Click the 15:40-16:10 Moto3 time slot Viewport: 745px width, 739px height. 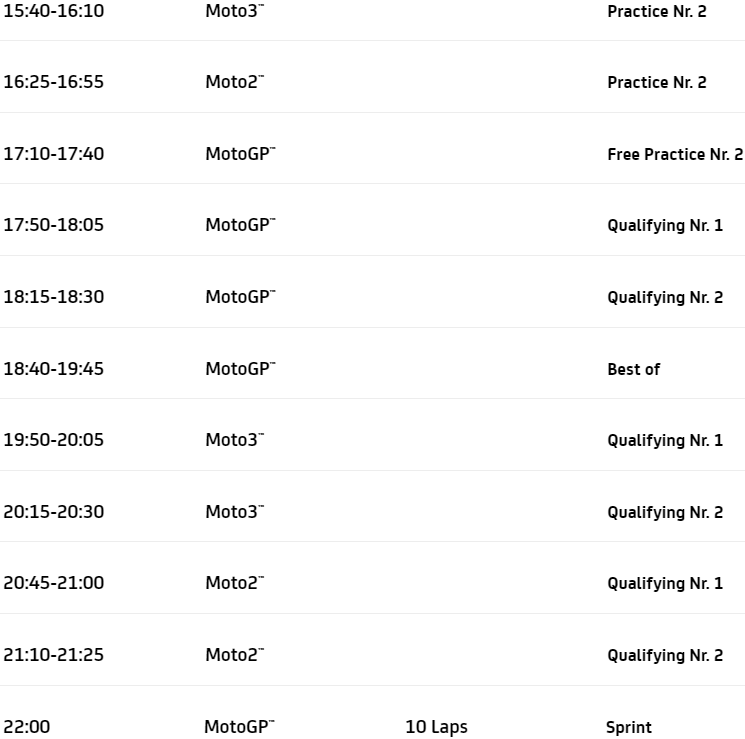pos(53,10)
